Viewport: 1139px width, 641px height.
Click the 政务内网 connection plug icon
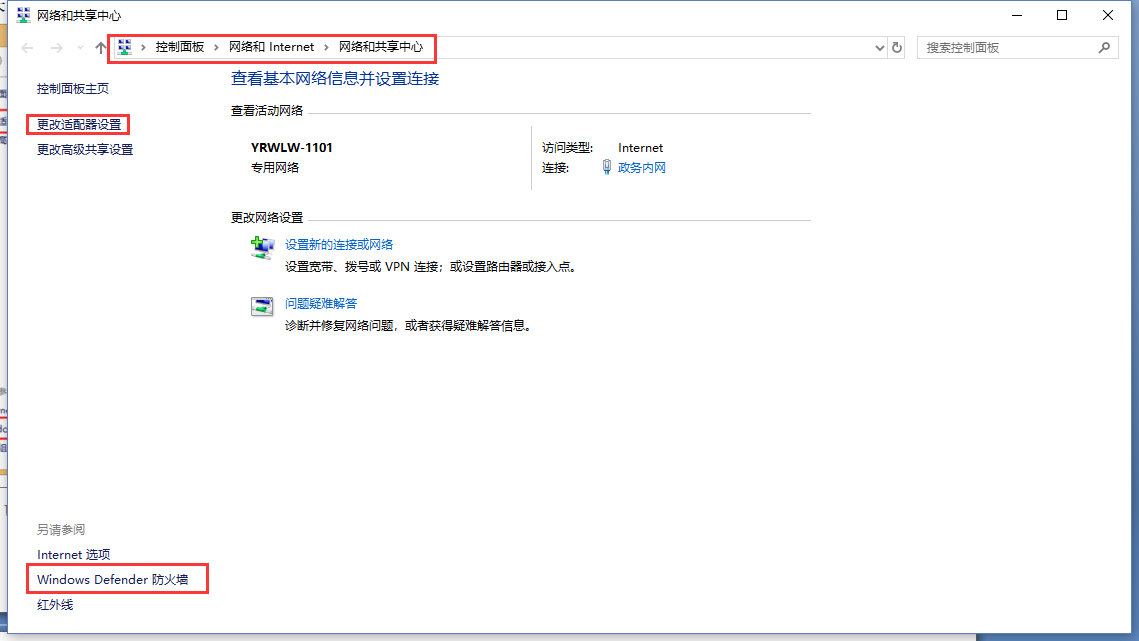606,168
